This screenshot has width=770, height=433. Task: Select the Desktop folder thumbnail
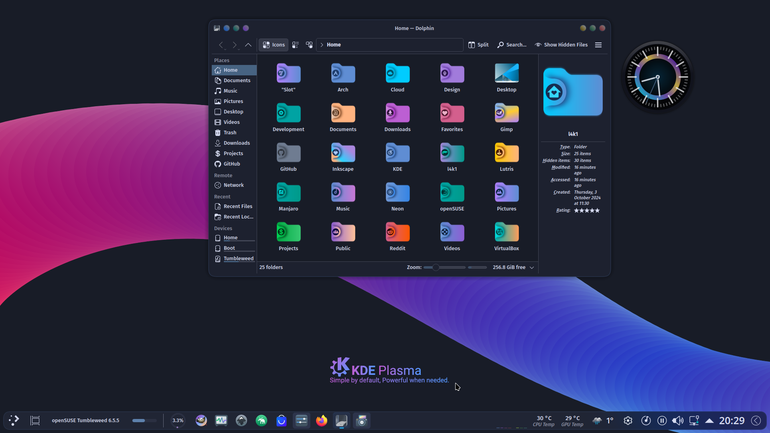pyautogui.click(x=506, y=73)
